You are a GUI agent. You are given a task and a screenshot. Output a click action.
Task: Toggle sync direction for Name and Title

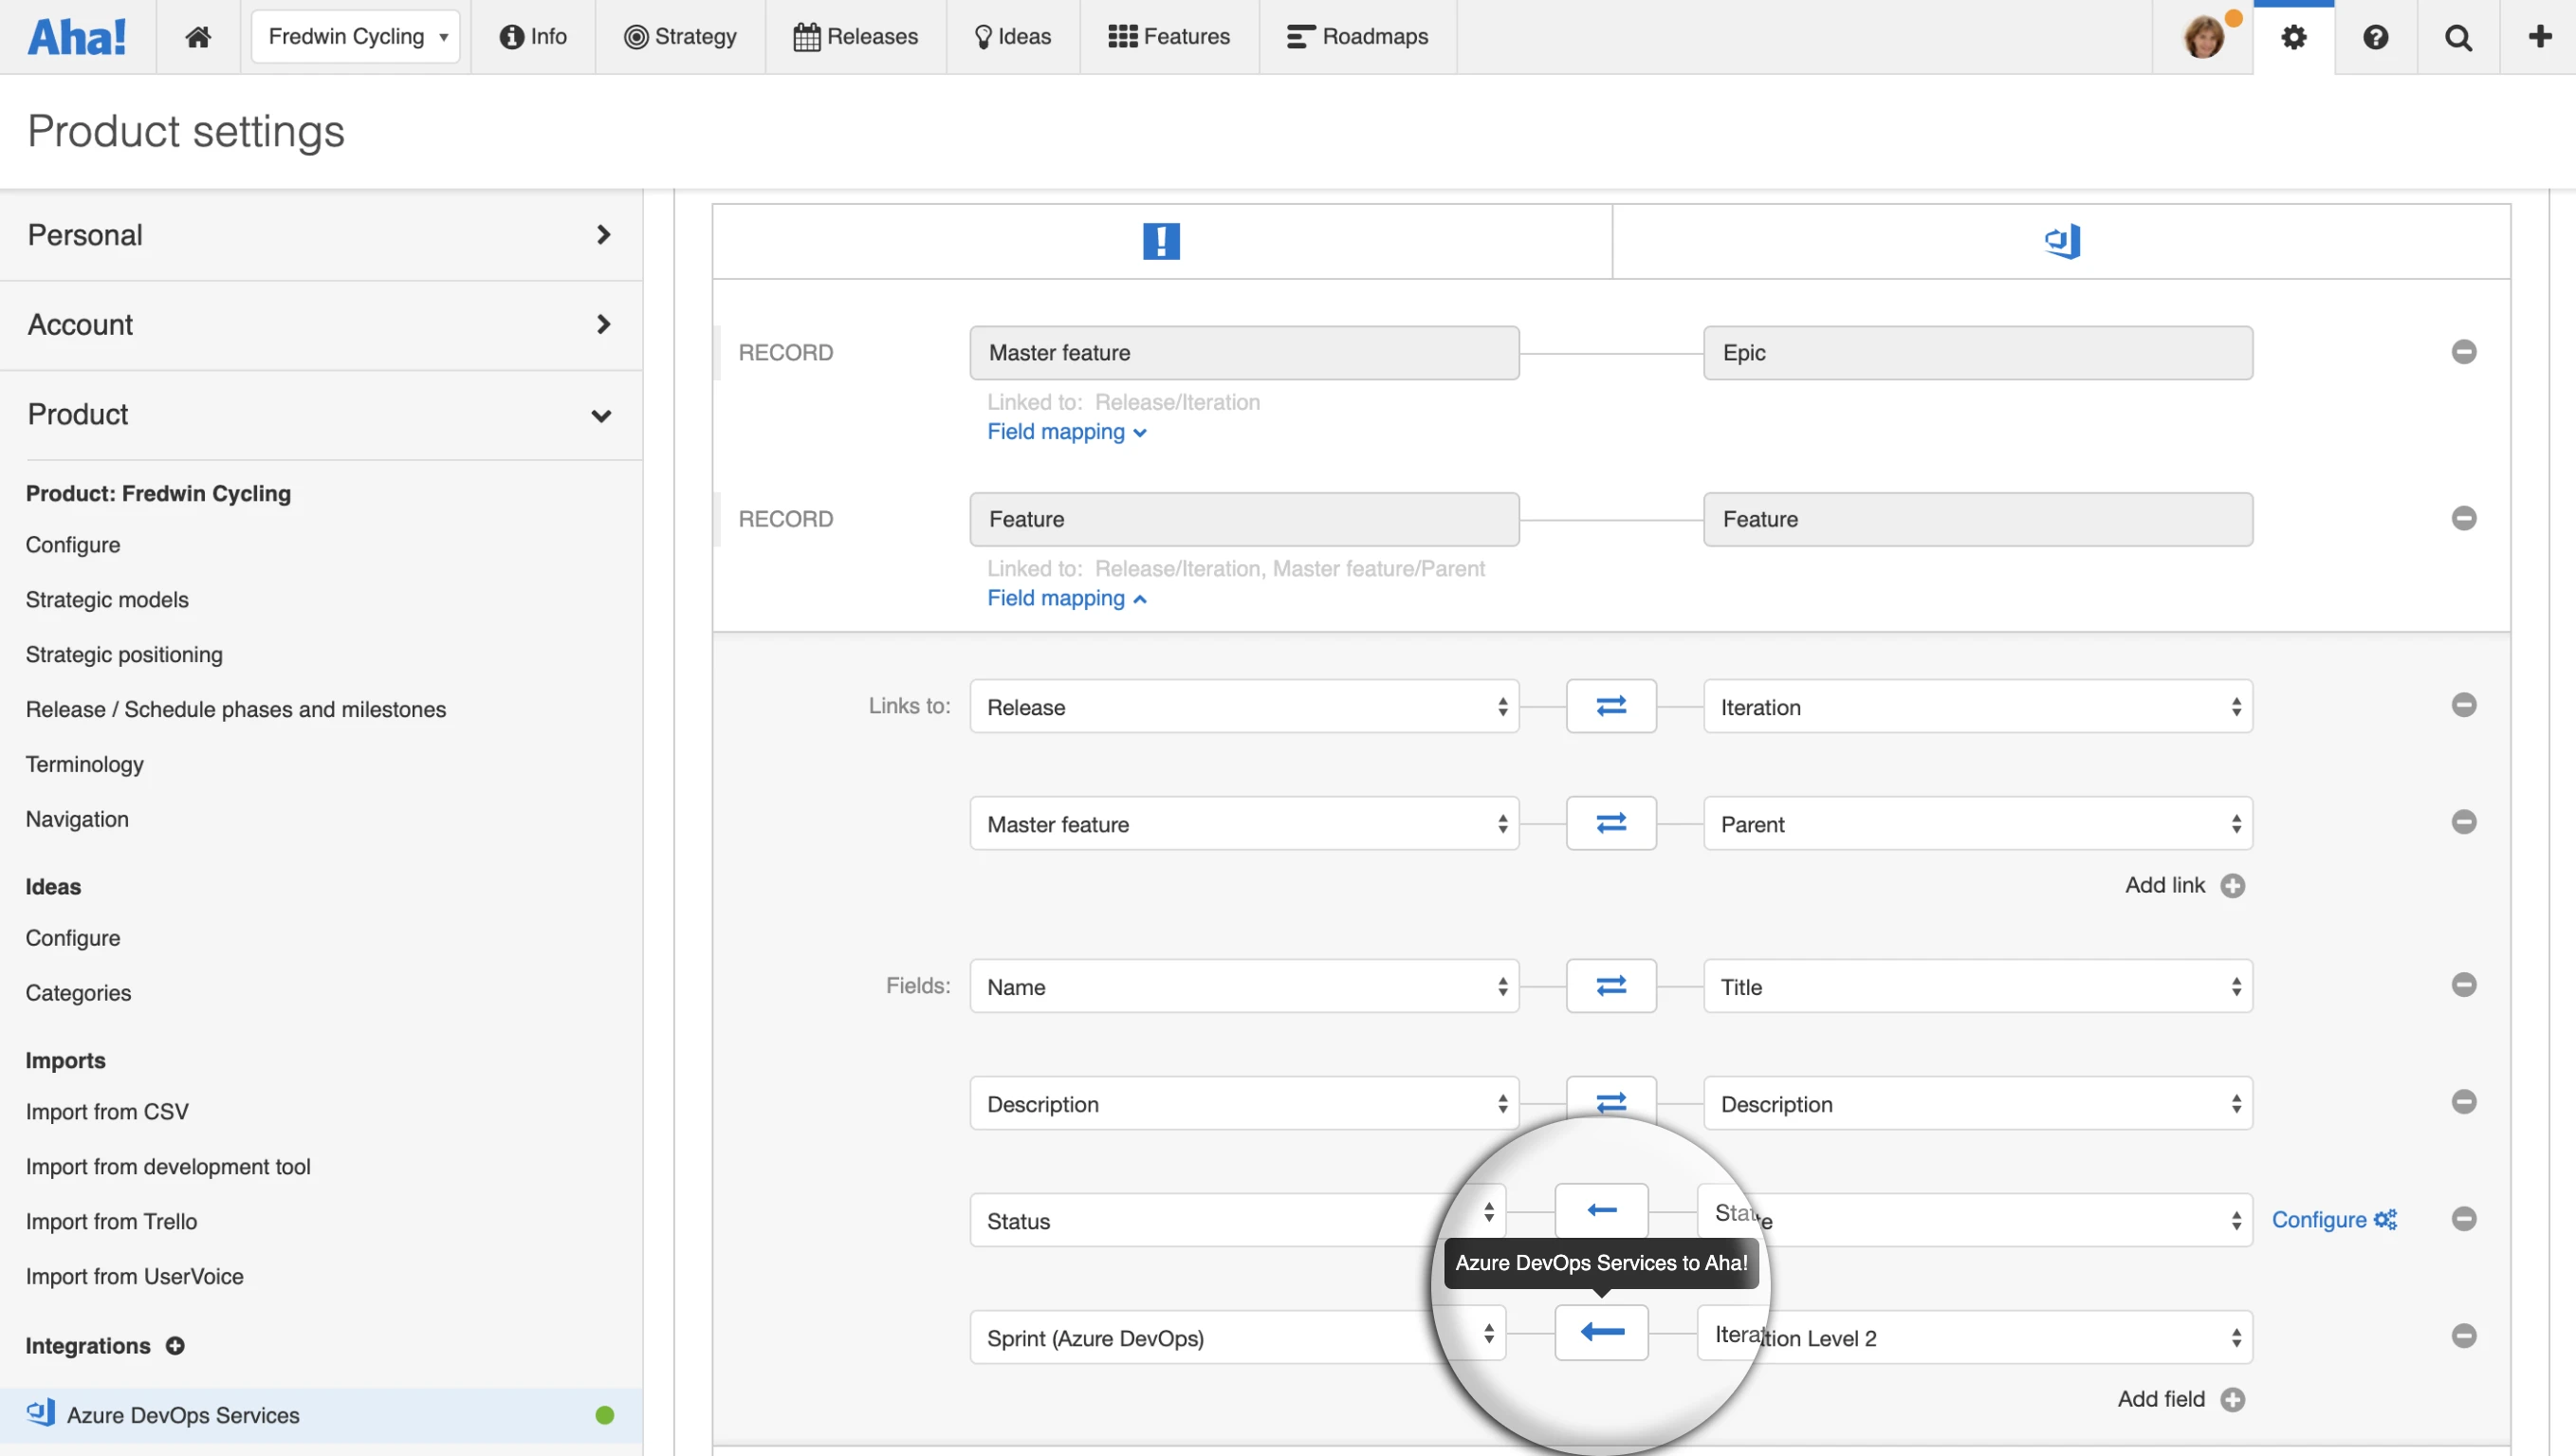(x=1610, y=986)
